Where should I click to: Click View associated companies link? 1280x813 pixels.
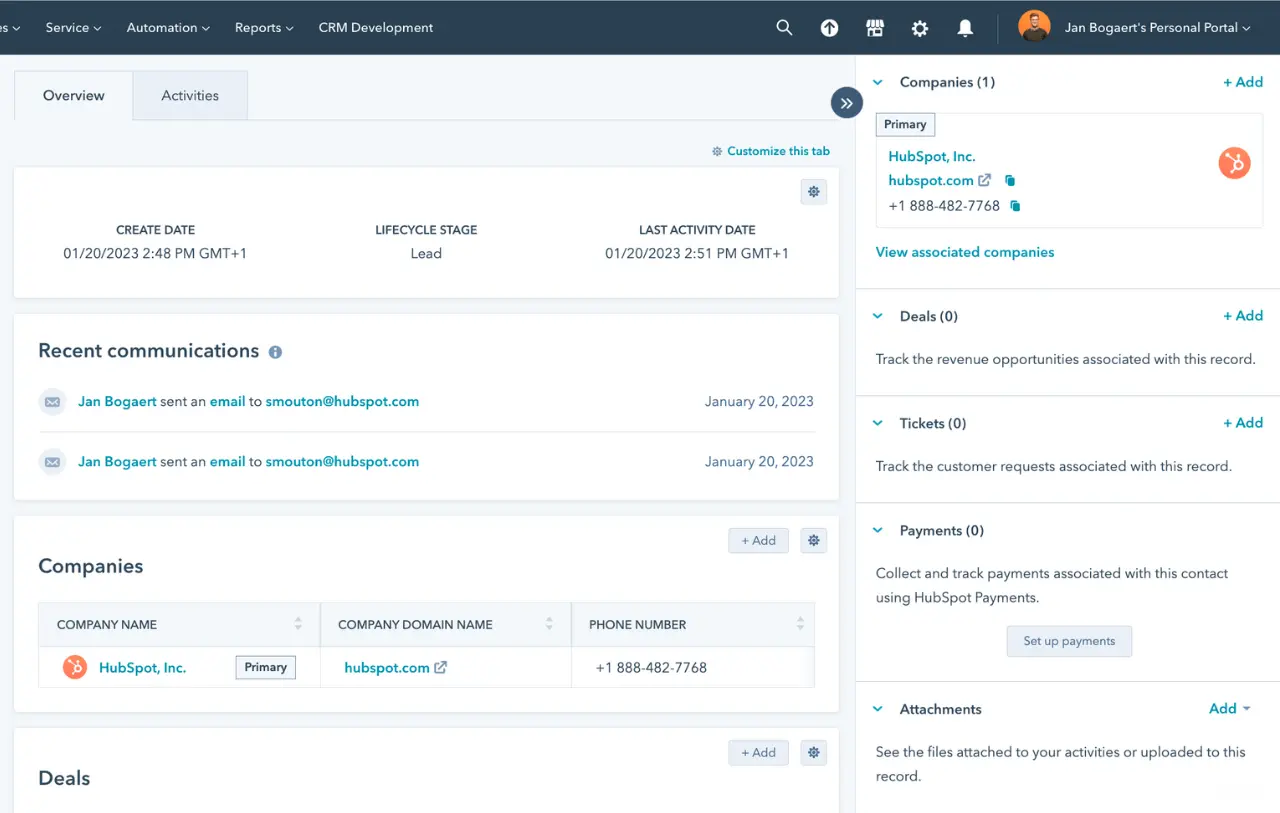point(964,252)
